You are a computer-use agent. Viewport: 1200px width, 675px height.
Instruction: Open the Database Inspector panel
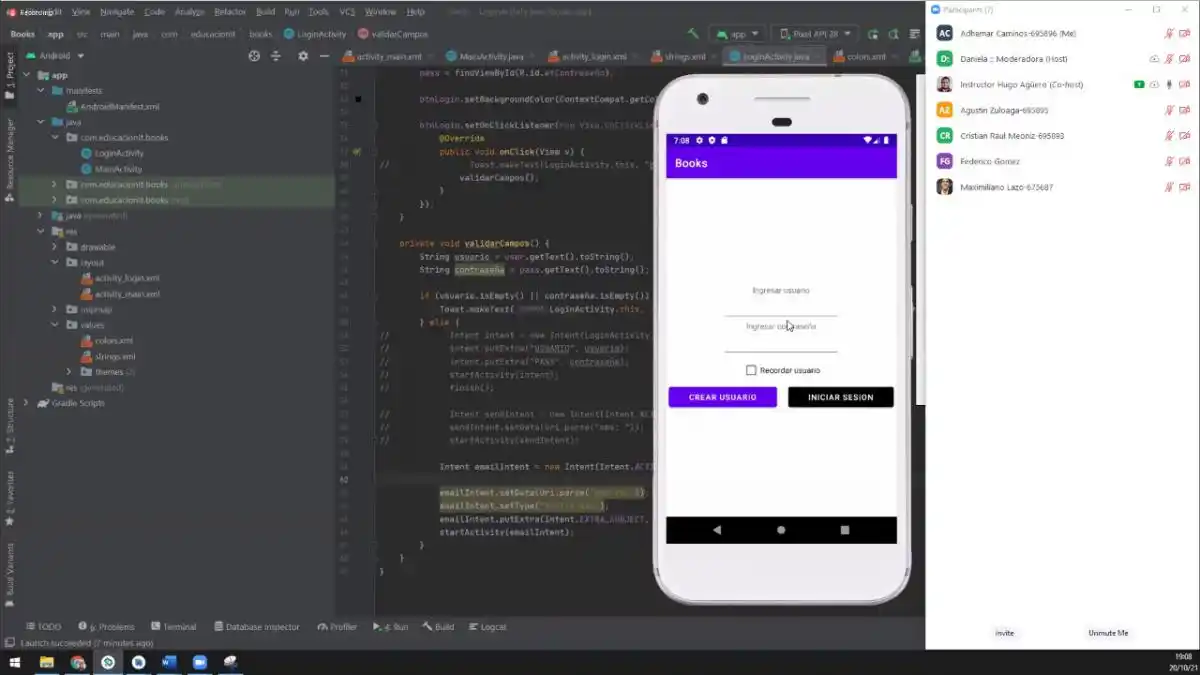click(x=259, y=626)
